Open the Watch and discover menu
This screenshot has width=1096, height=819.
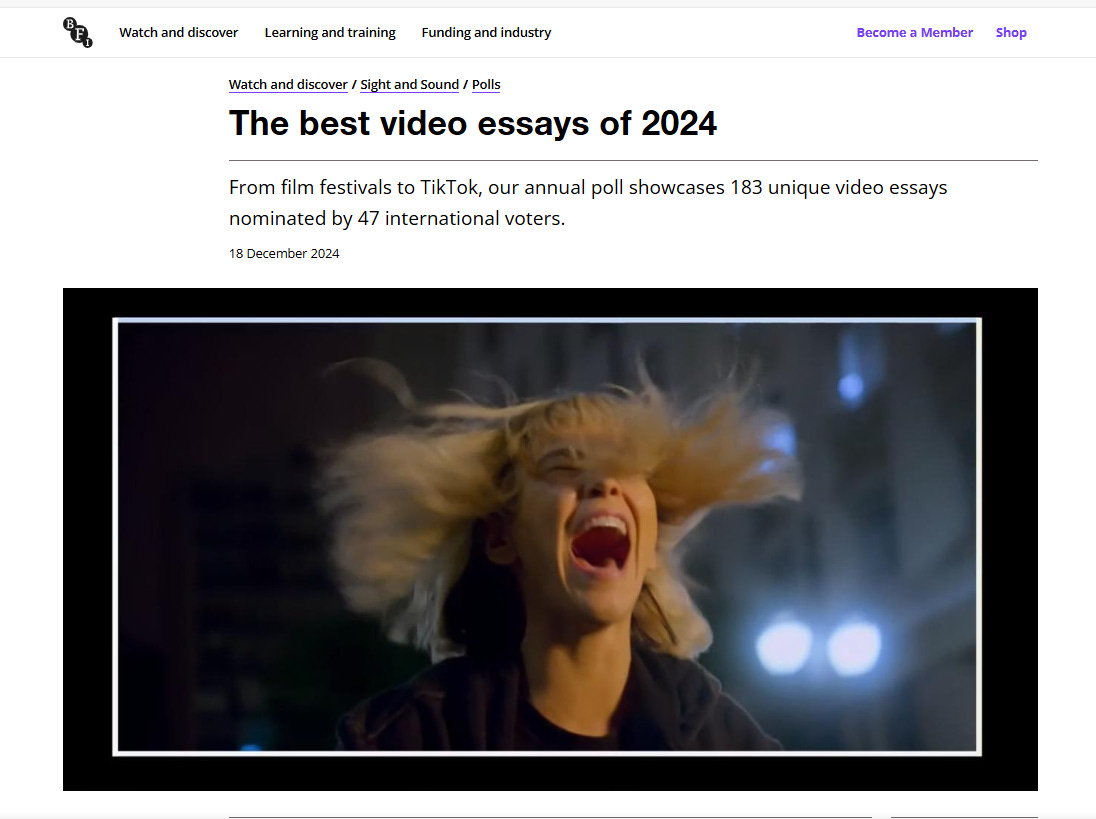click(x=178, y=32)
